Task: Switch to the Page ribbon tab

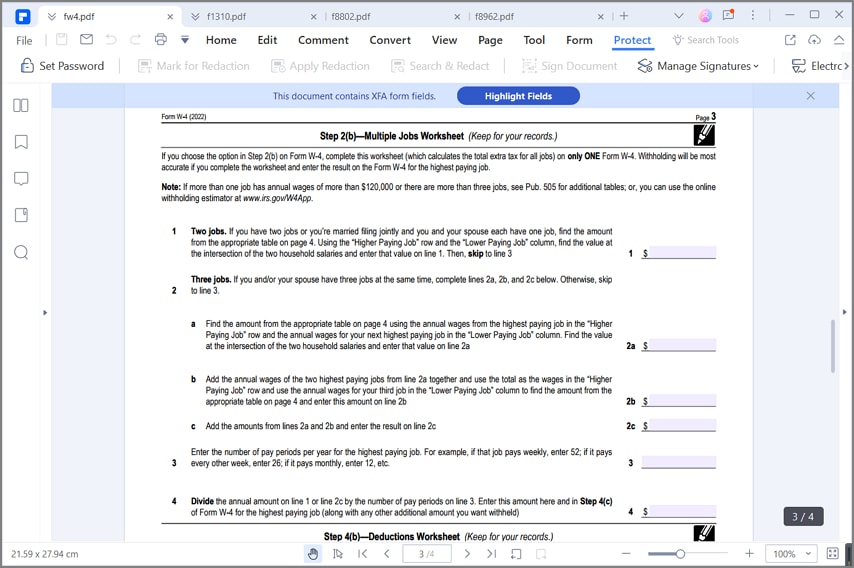Action: pos(490,40)
